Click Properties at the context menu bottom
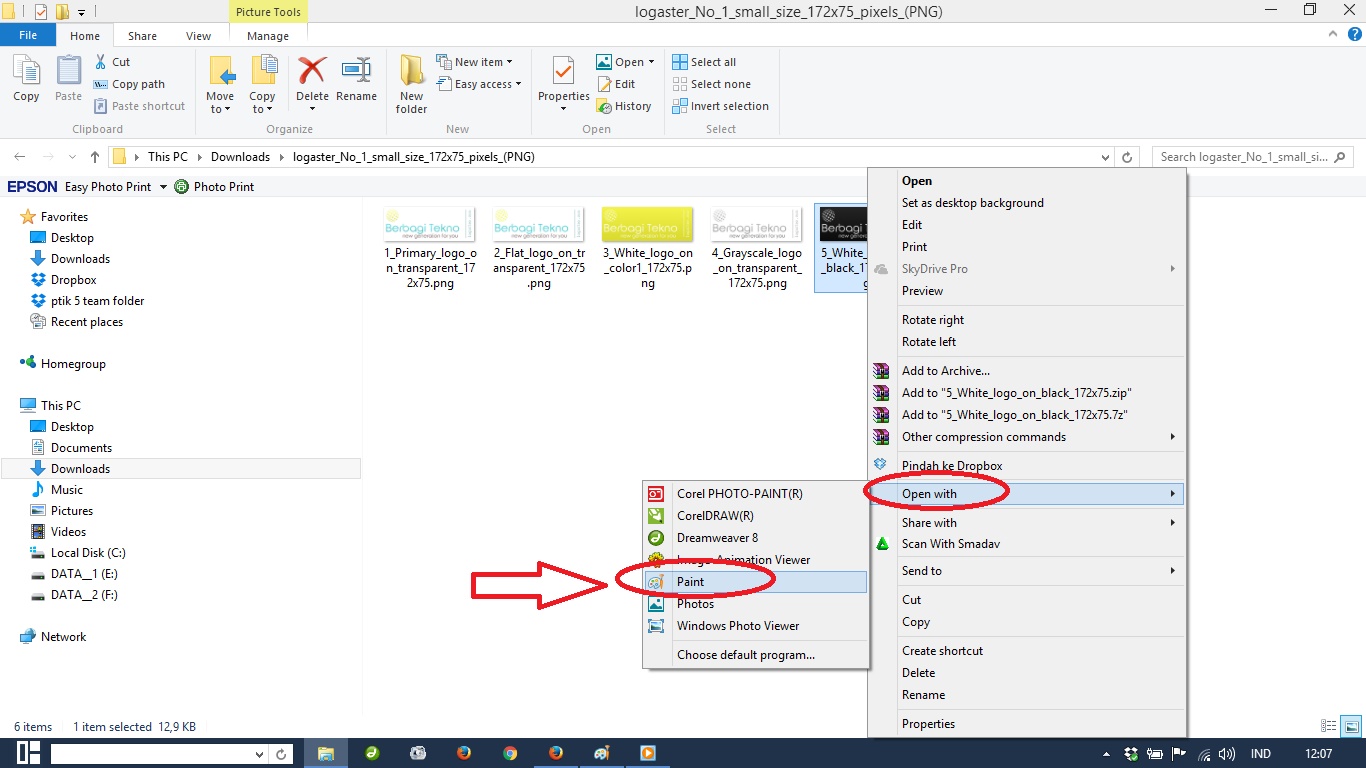1366x768 pixels. (x=1027, y=724)
